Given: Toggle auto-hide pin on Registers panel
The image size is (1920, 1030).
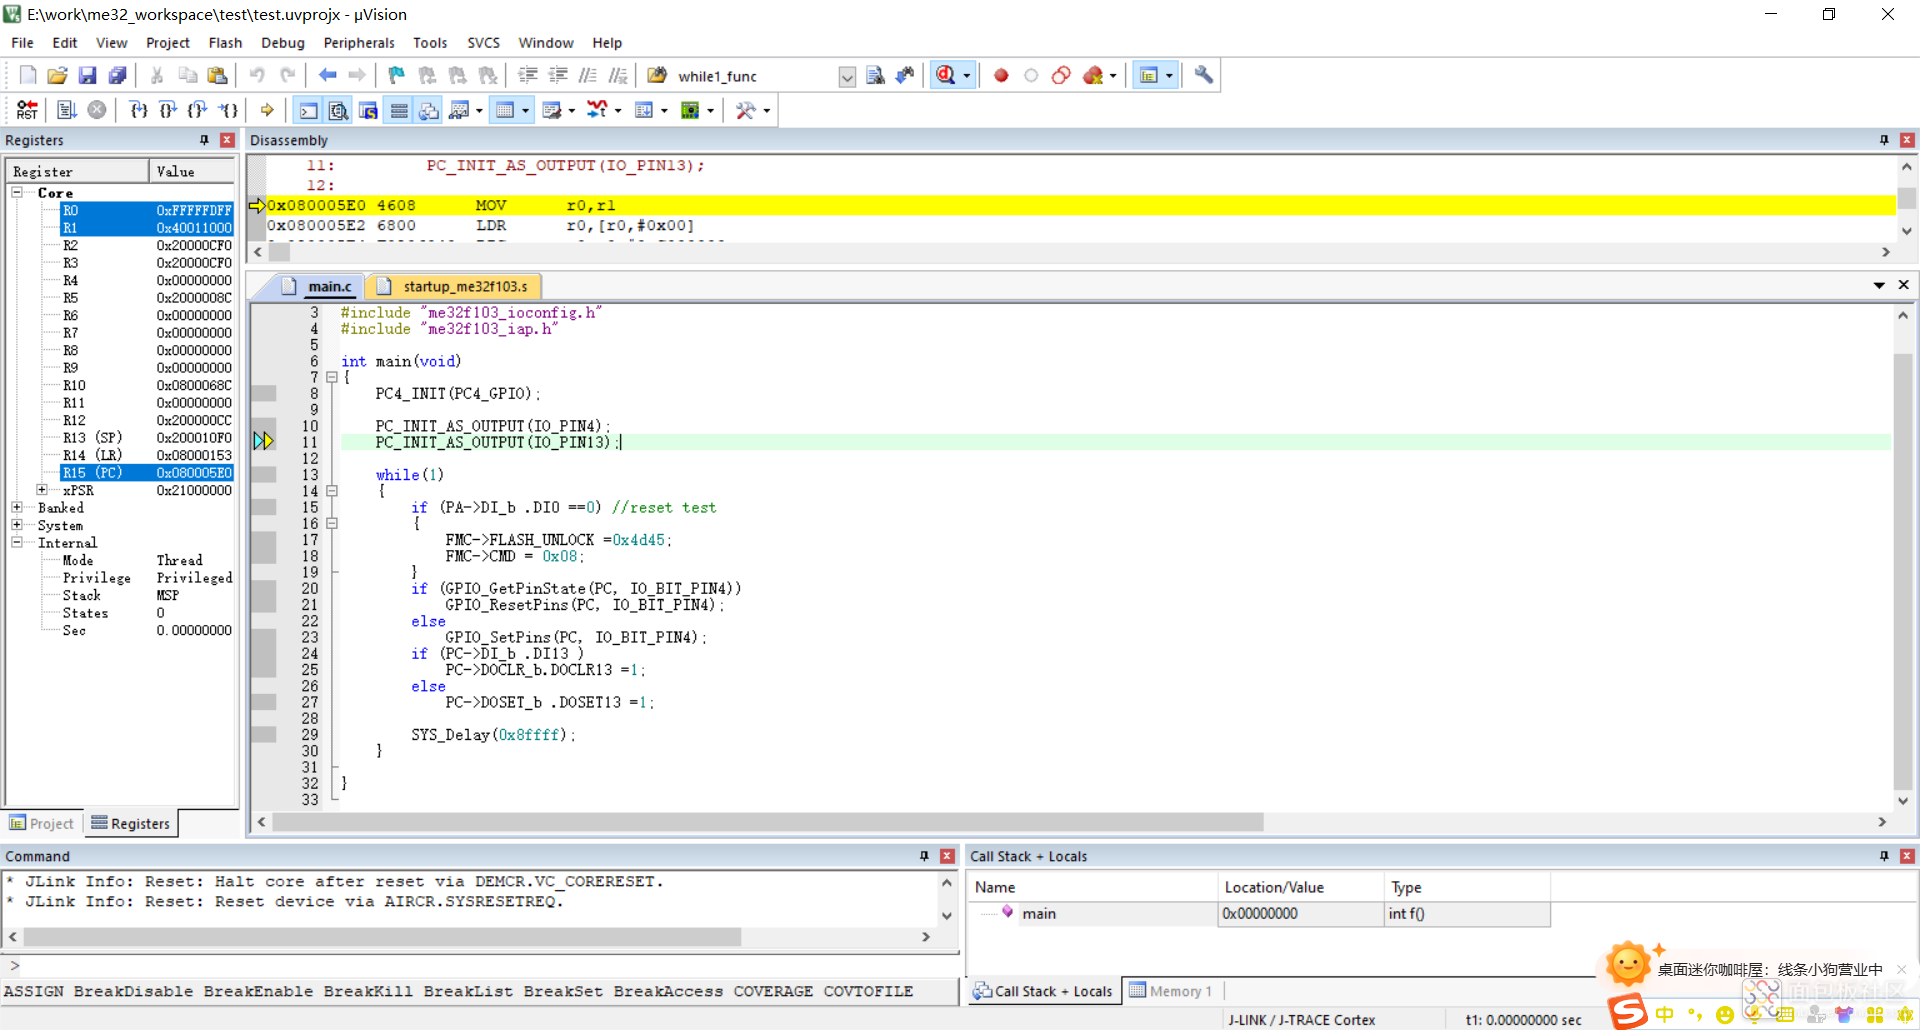Looking at the screenshot, I should [204, 140].
